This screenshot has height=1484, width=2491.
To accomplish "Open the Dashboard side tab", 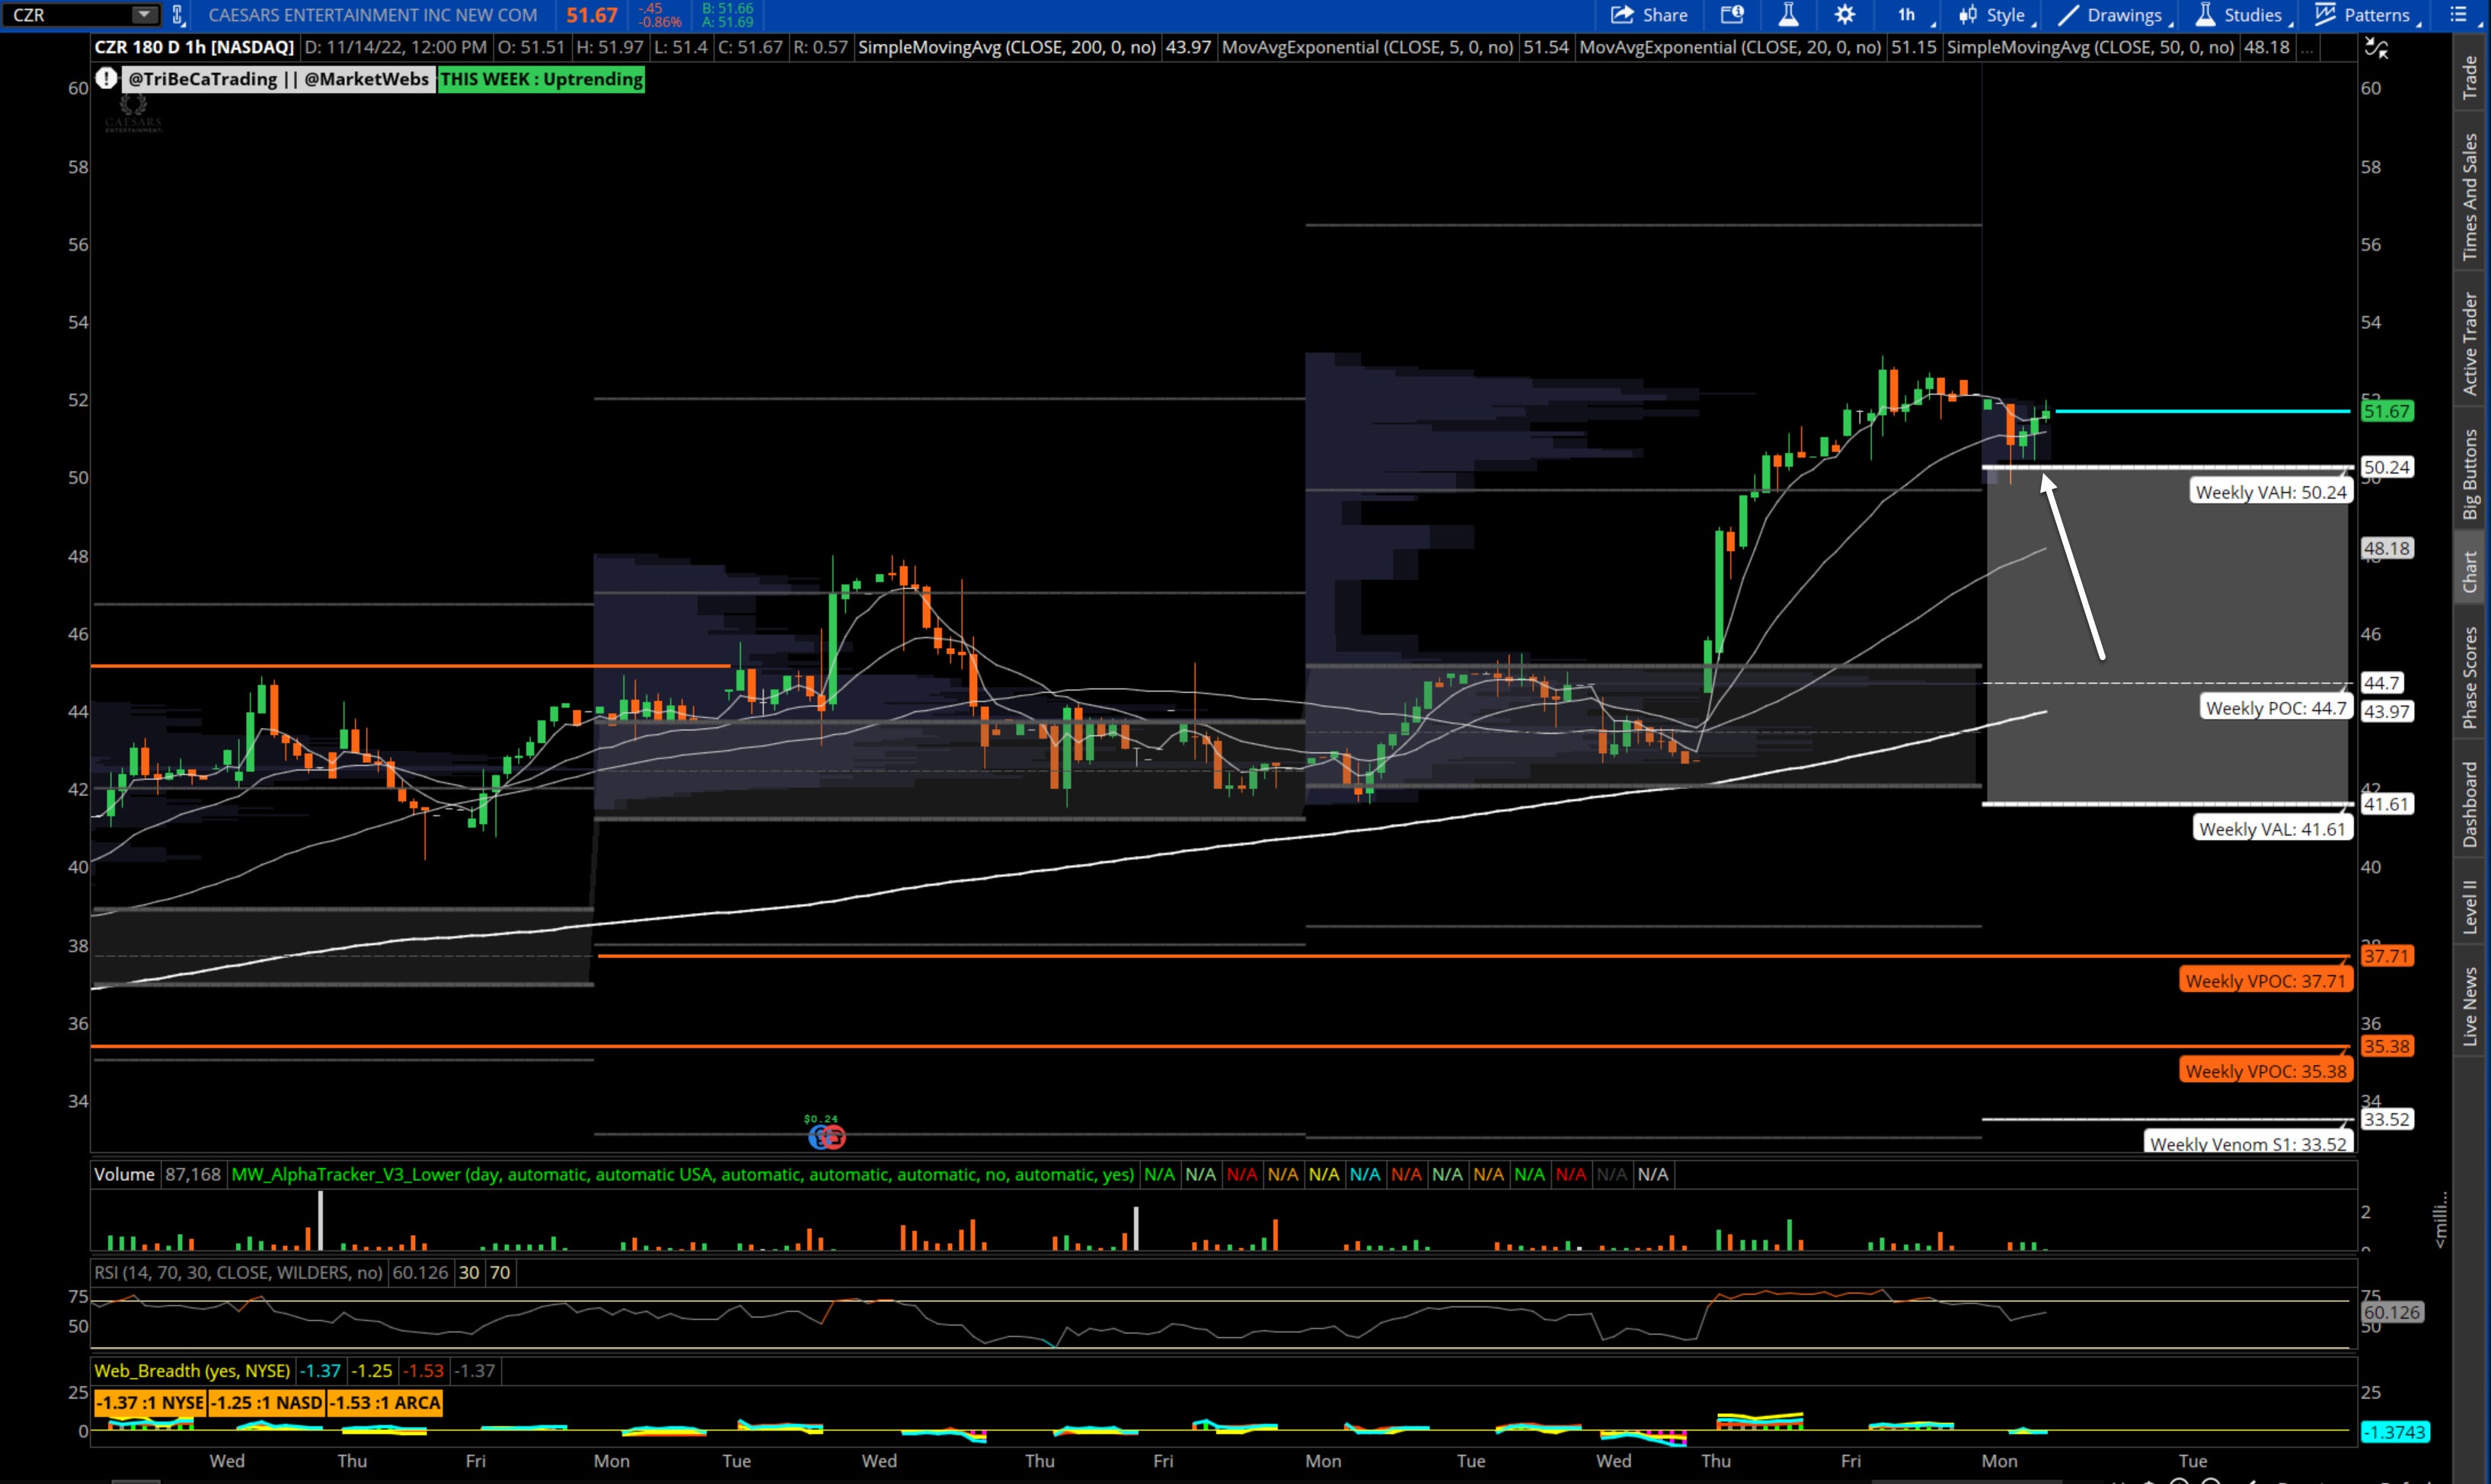I will [x=2470, y=804].
